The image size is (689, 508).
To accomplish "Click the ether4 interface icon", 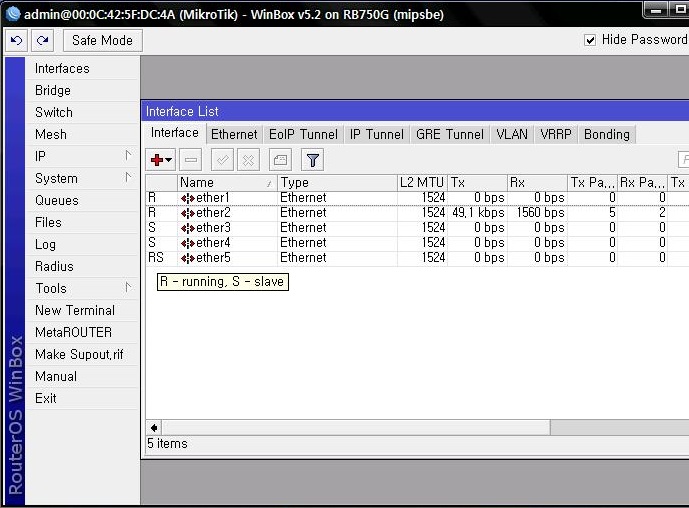I will (x=188, y=243).
